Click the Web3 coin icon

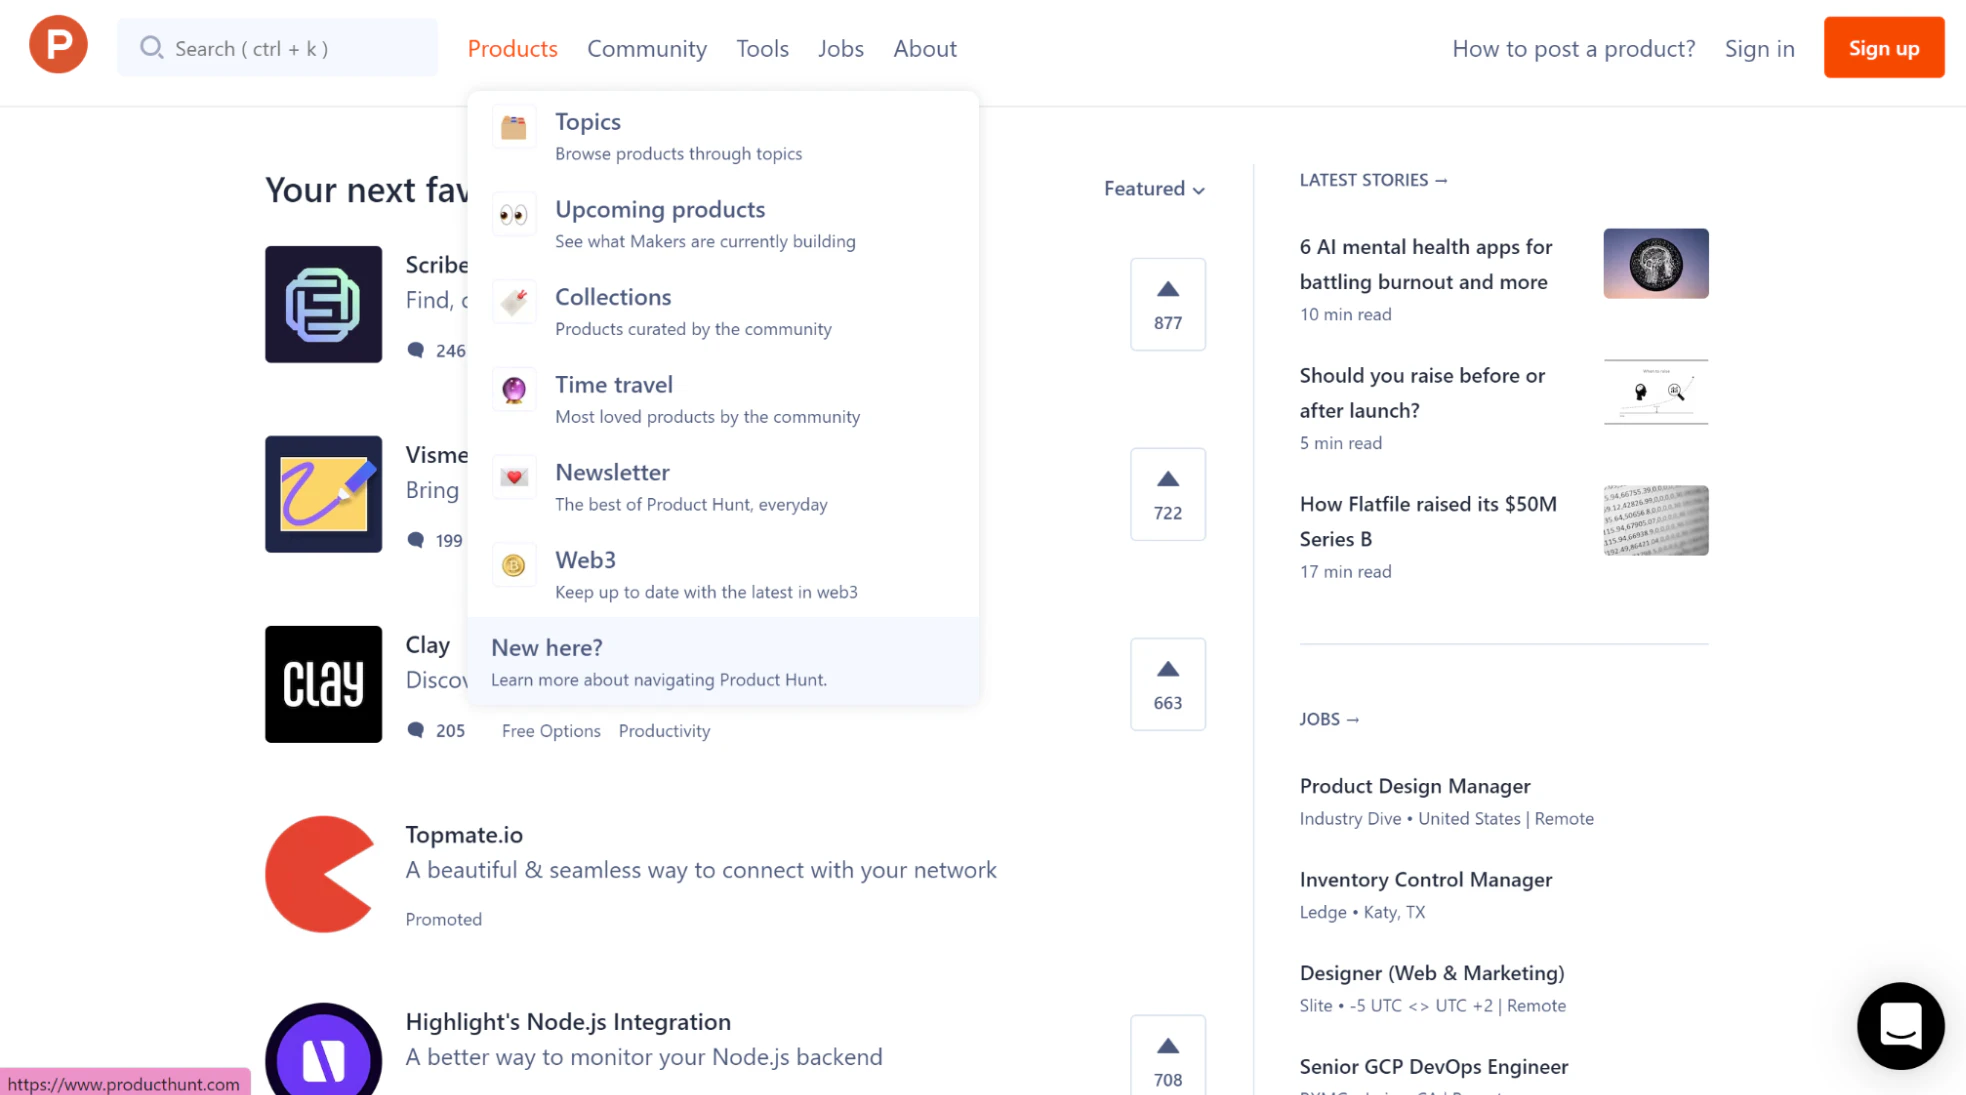514,566
